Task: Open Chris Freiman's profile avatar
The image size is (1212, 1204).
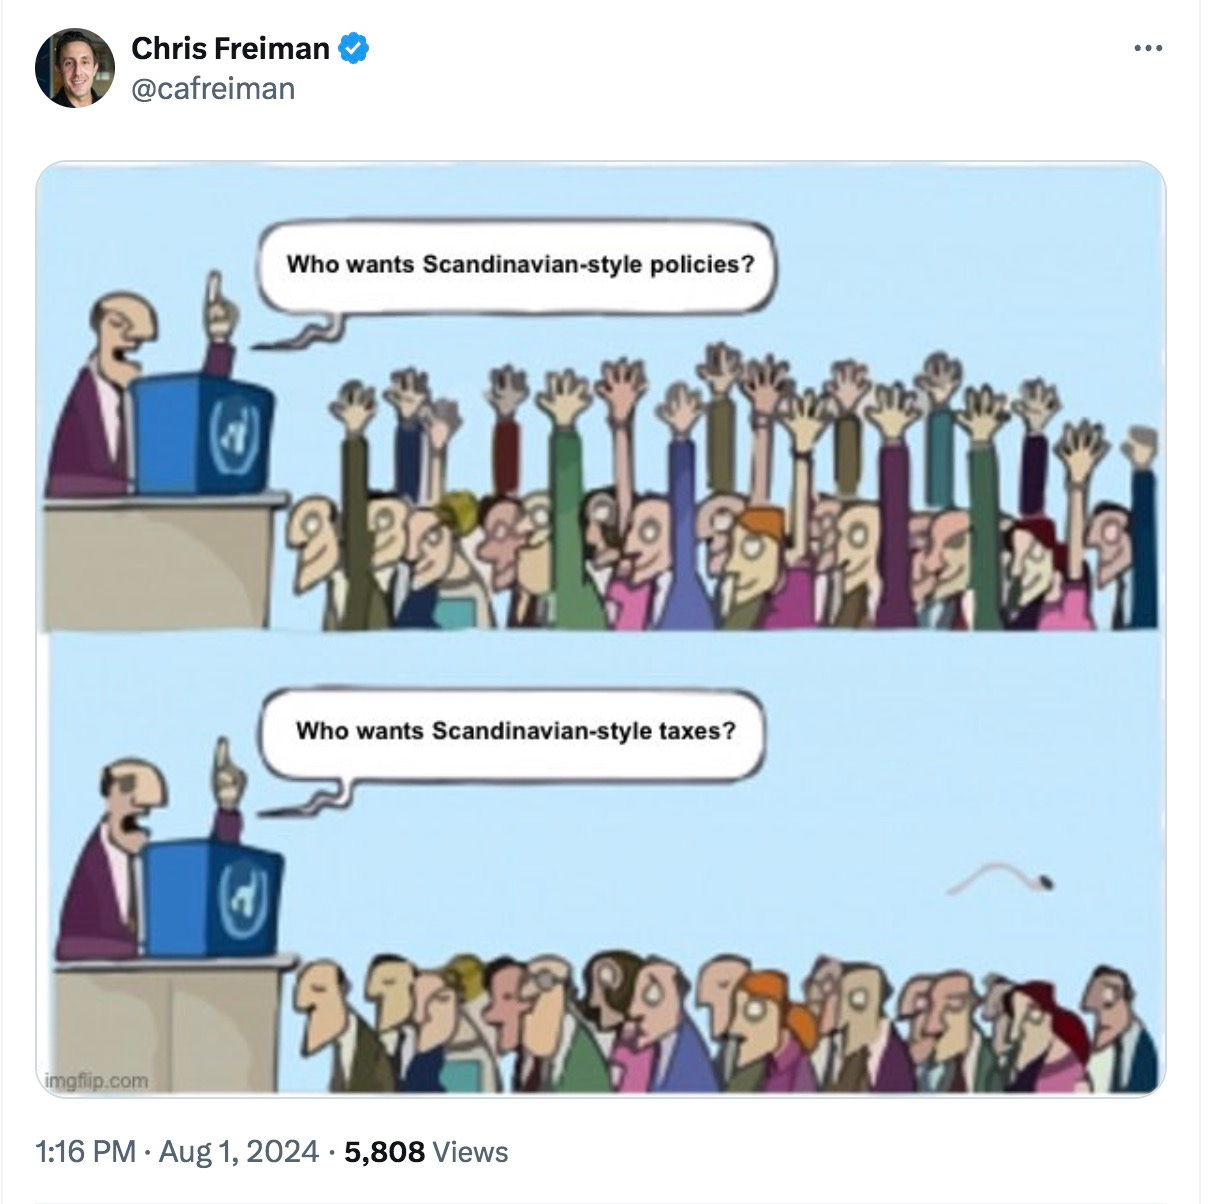Action: [x=74, y=67]
